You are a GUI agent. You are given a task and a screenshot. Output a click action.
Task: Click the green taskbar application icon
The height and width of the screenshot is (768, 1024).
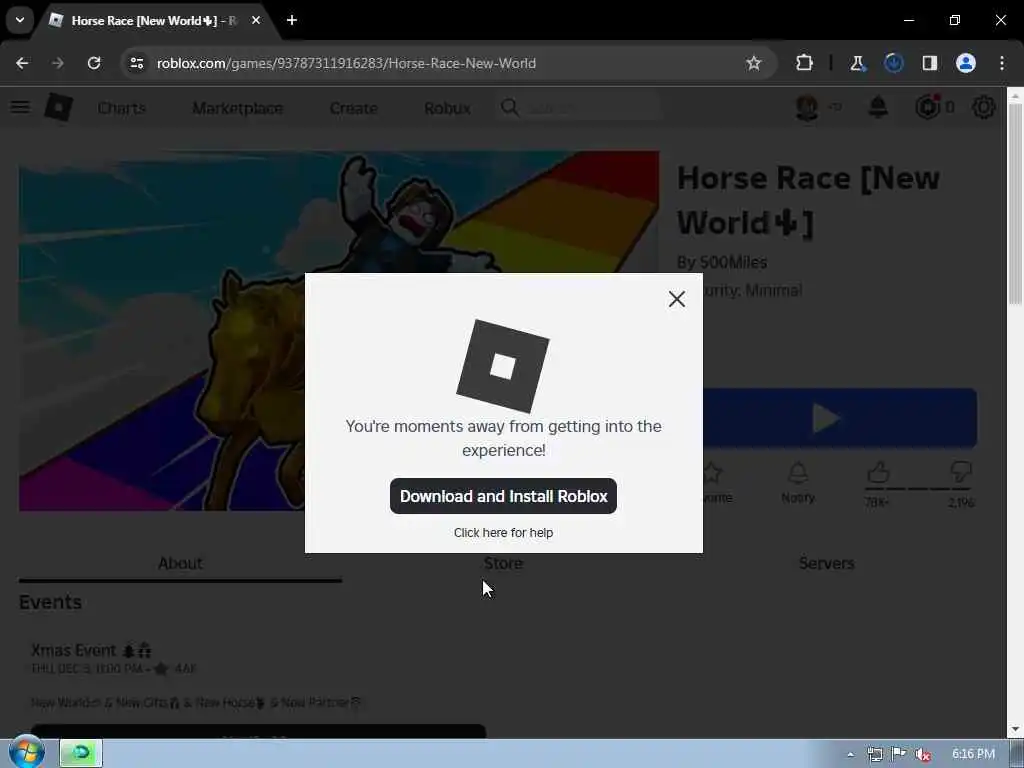click(x=81, y=753)
